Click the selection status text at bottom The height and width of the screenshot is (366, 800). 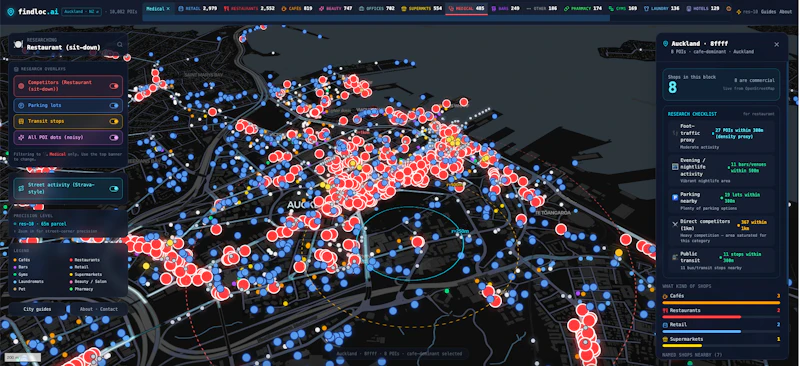[399, 354]
